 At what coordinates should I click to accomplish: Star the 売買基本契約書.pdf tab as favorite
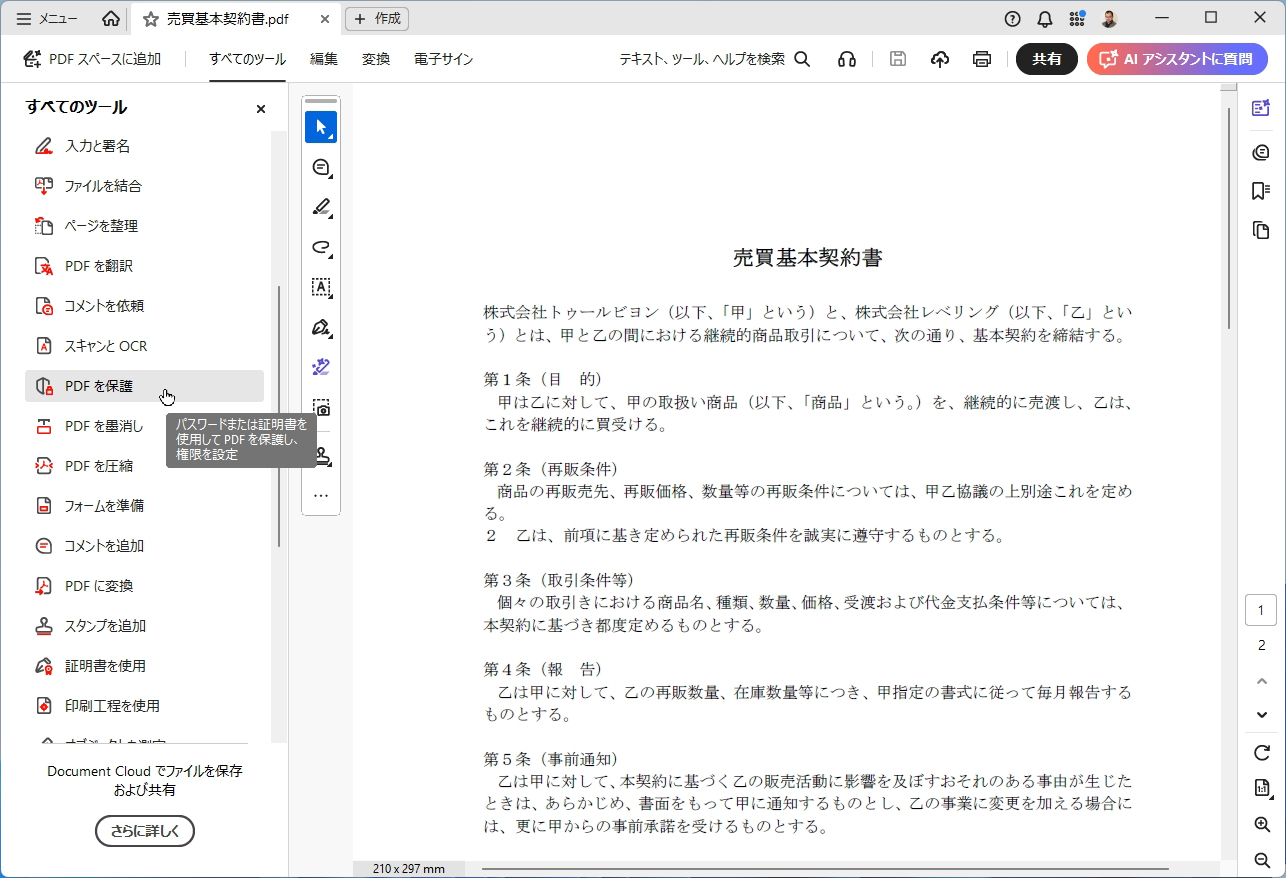tap(151, 19)
